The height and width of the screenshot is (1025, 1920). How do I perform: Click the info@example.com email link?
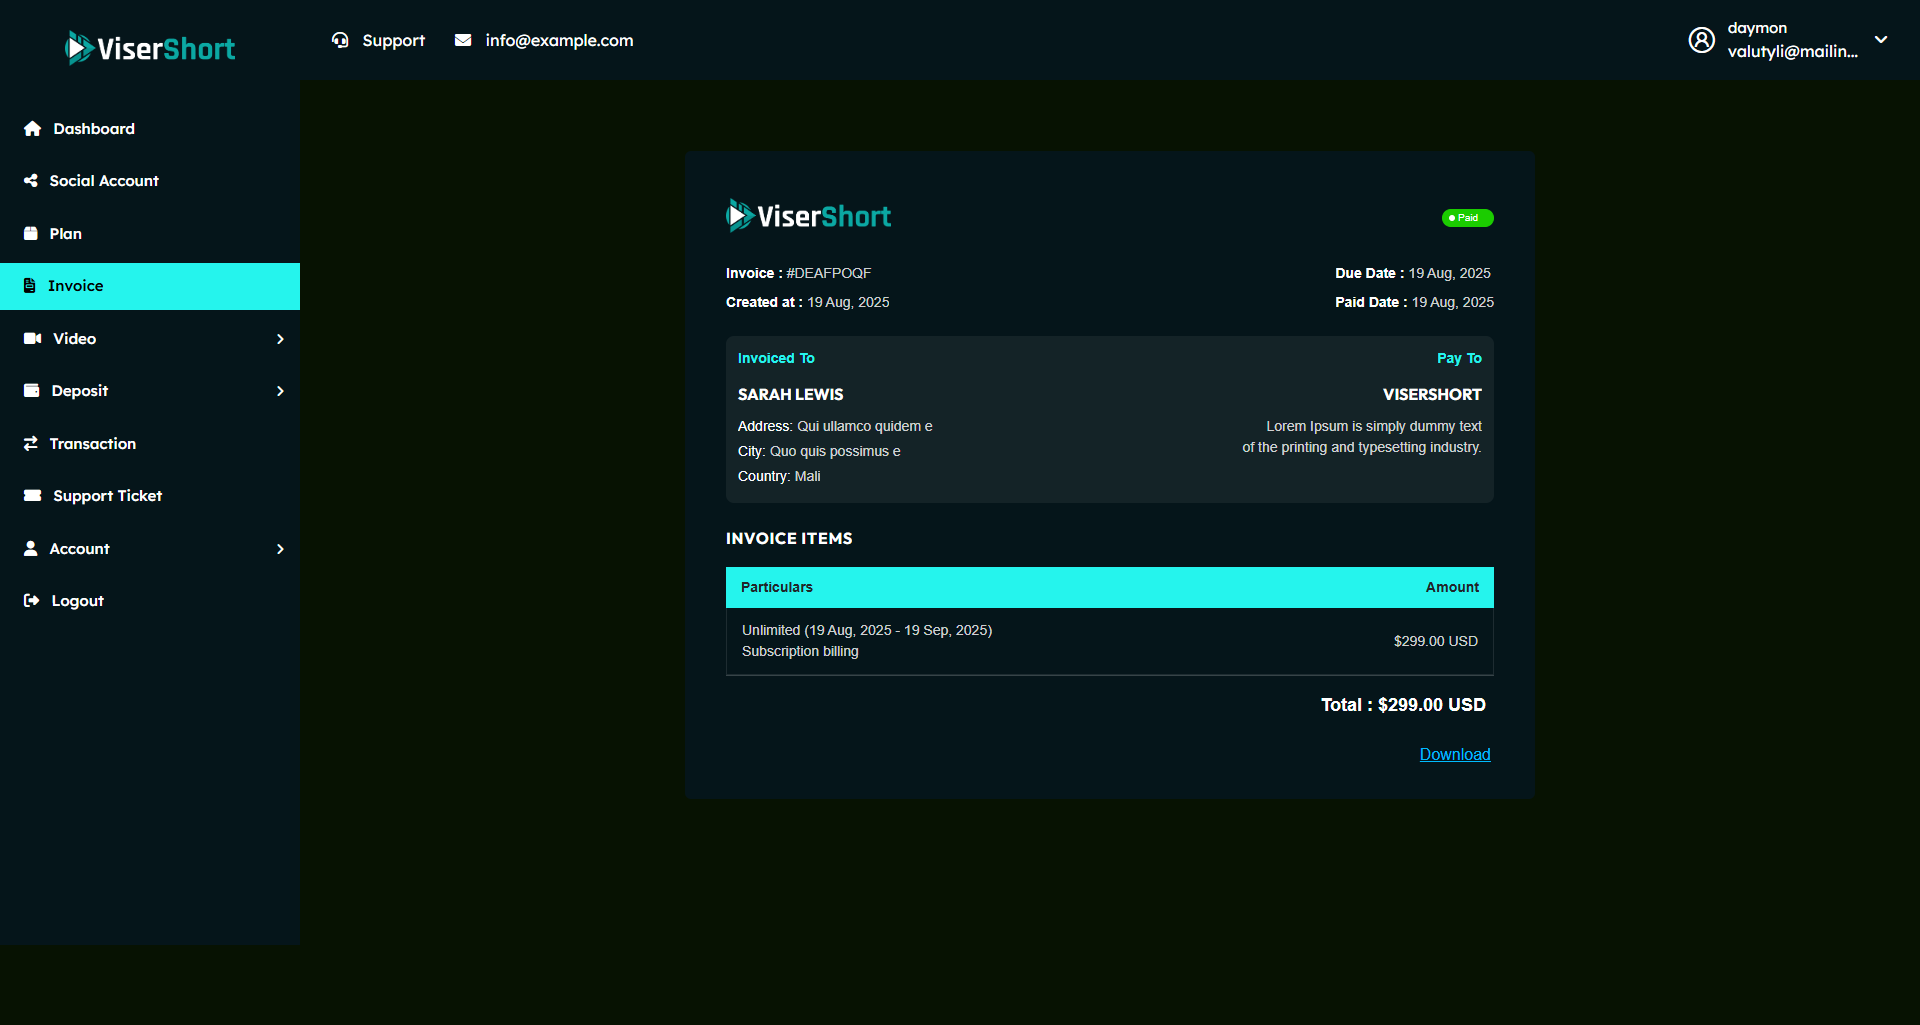559,40
